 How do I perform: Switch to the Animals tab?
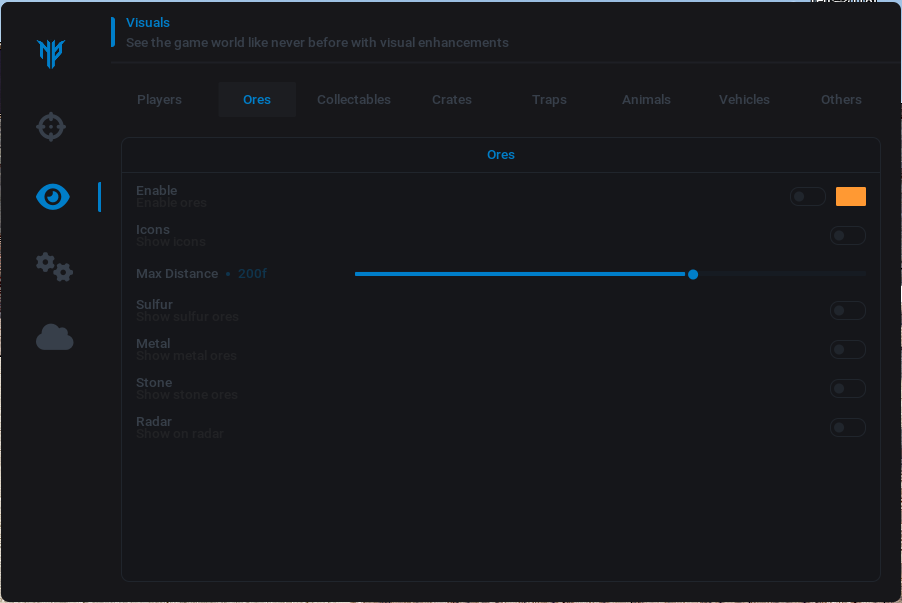646,100
